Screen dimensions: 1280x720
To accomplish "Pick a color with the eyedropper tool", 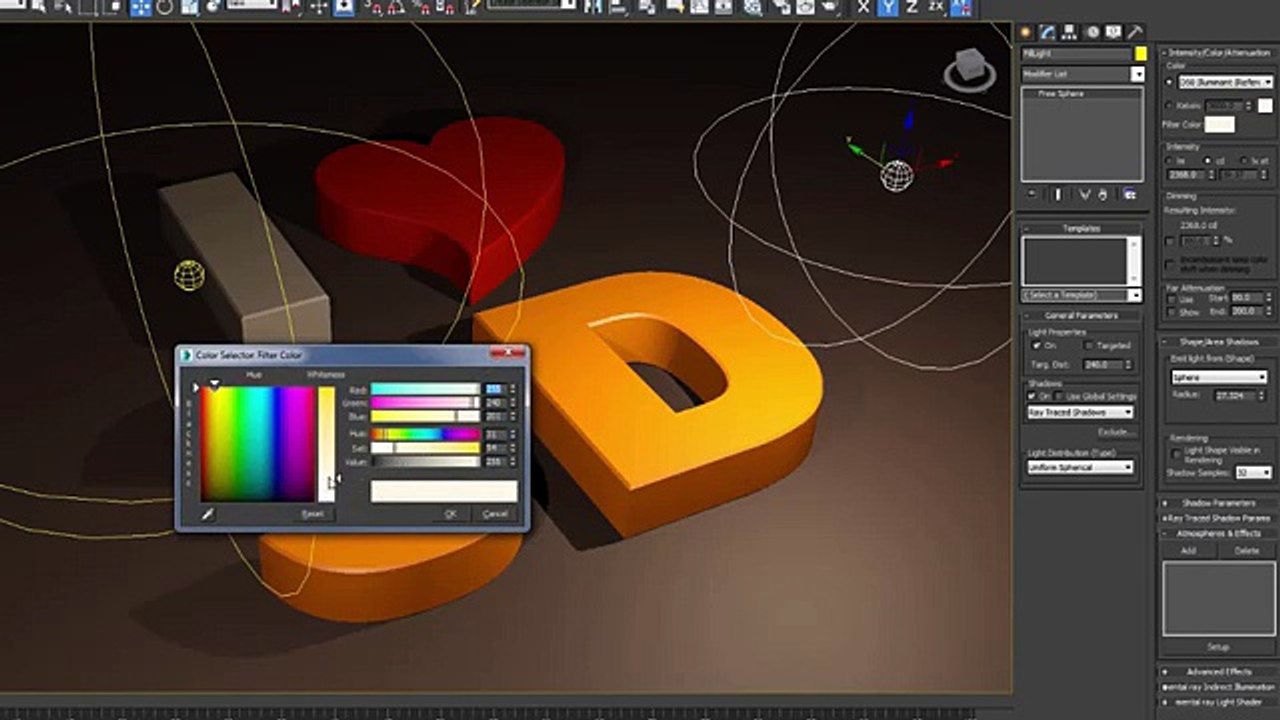I will tap(209, 514).
